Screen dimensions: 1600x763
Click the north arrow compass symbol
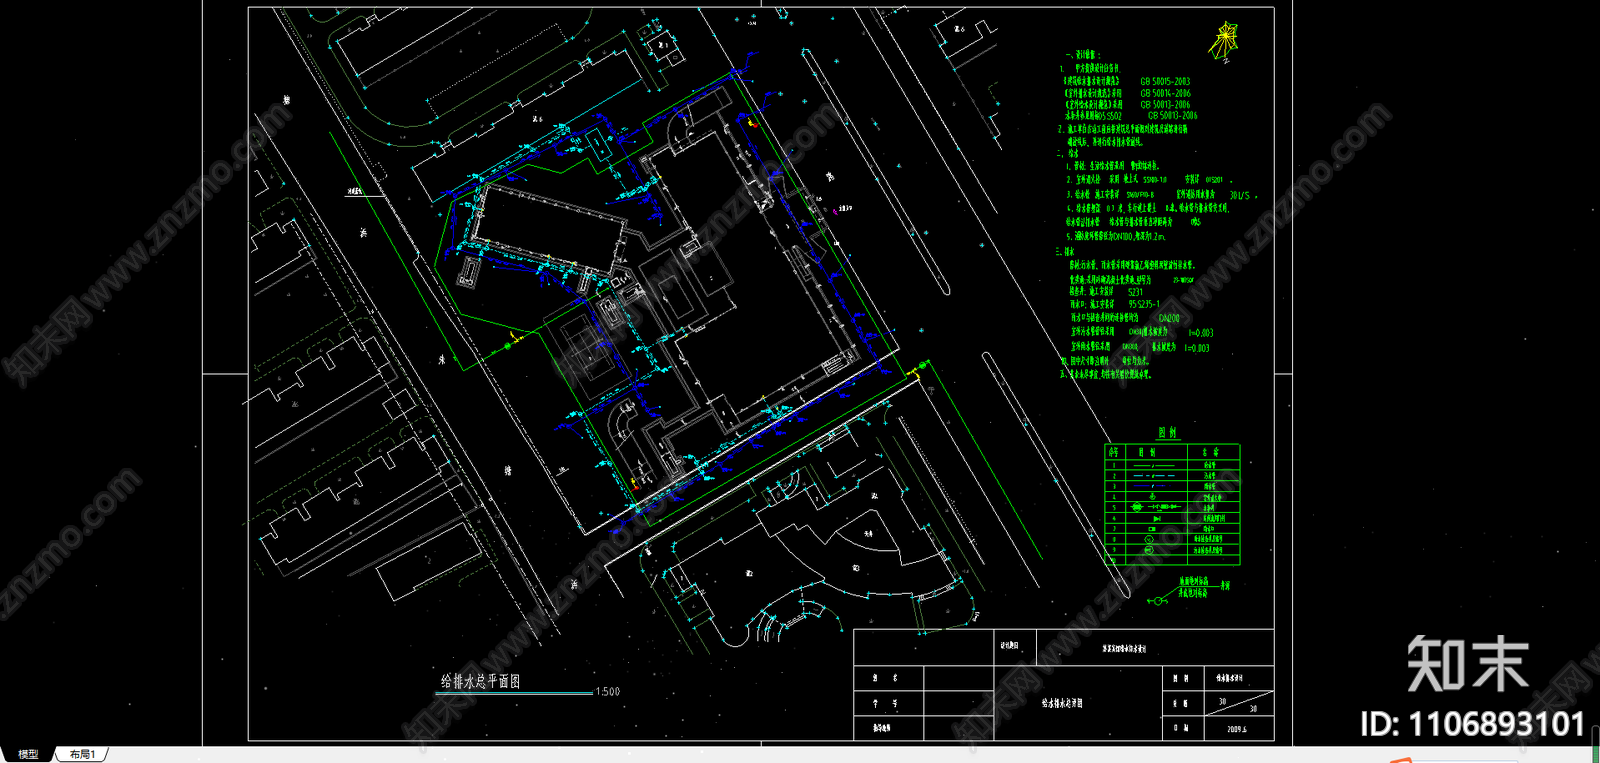pyautogui.click(x=1224, y=42)
